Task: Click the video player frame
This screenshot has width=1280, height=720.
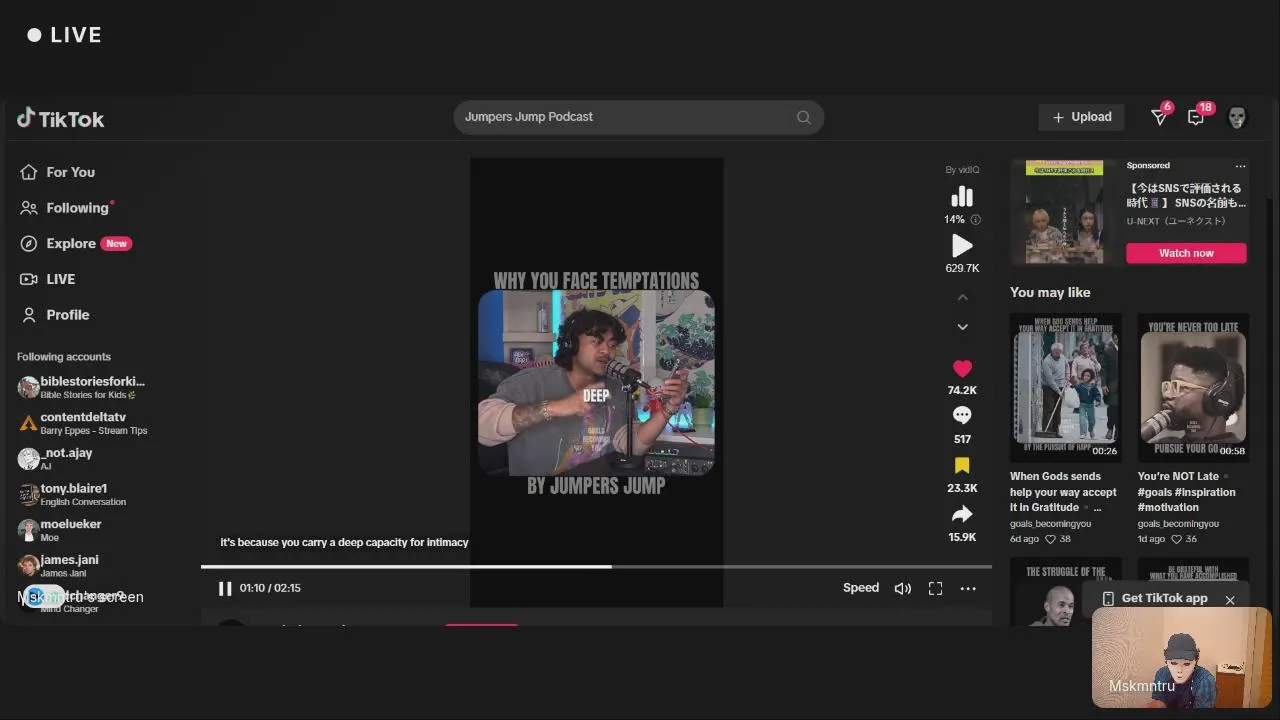Action: point(596,382)
